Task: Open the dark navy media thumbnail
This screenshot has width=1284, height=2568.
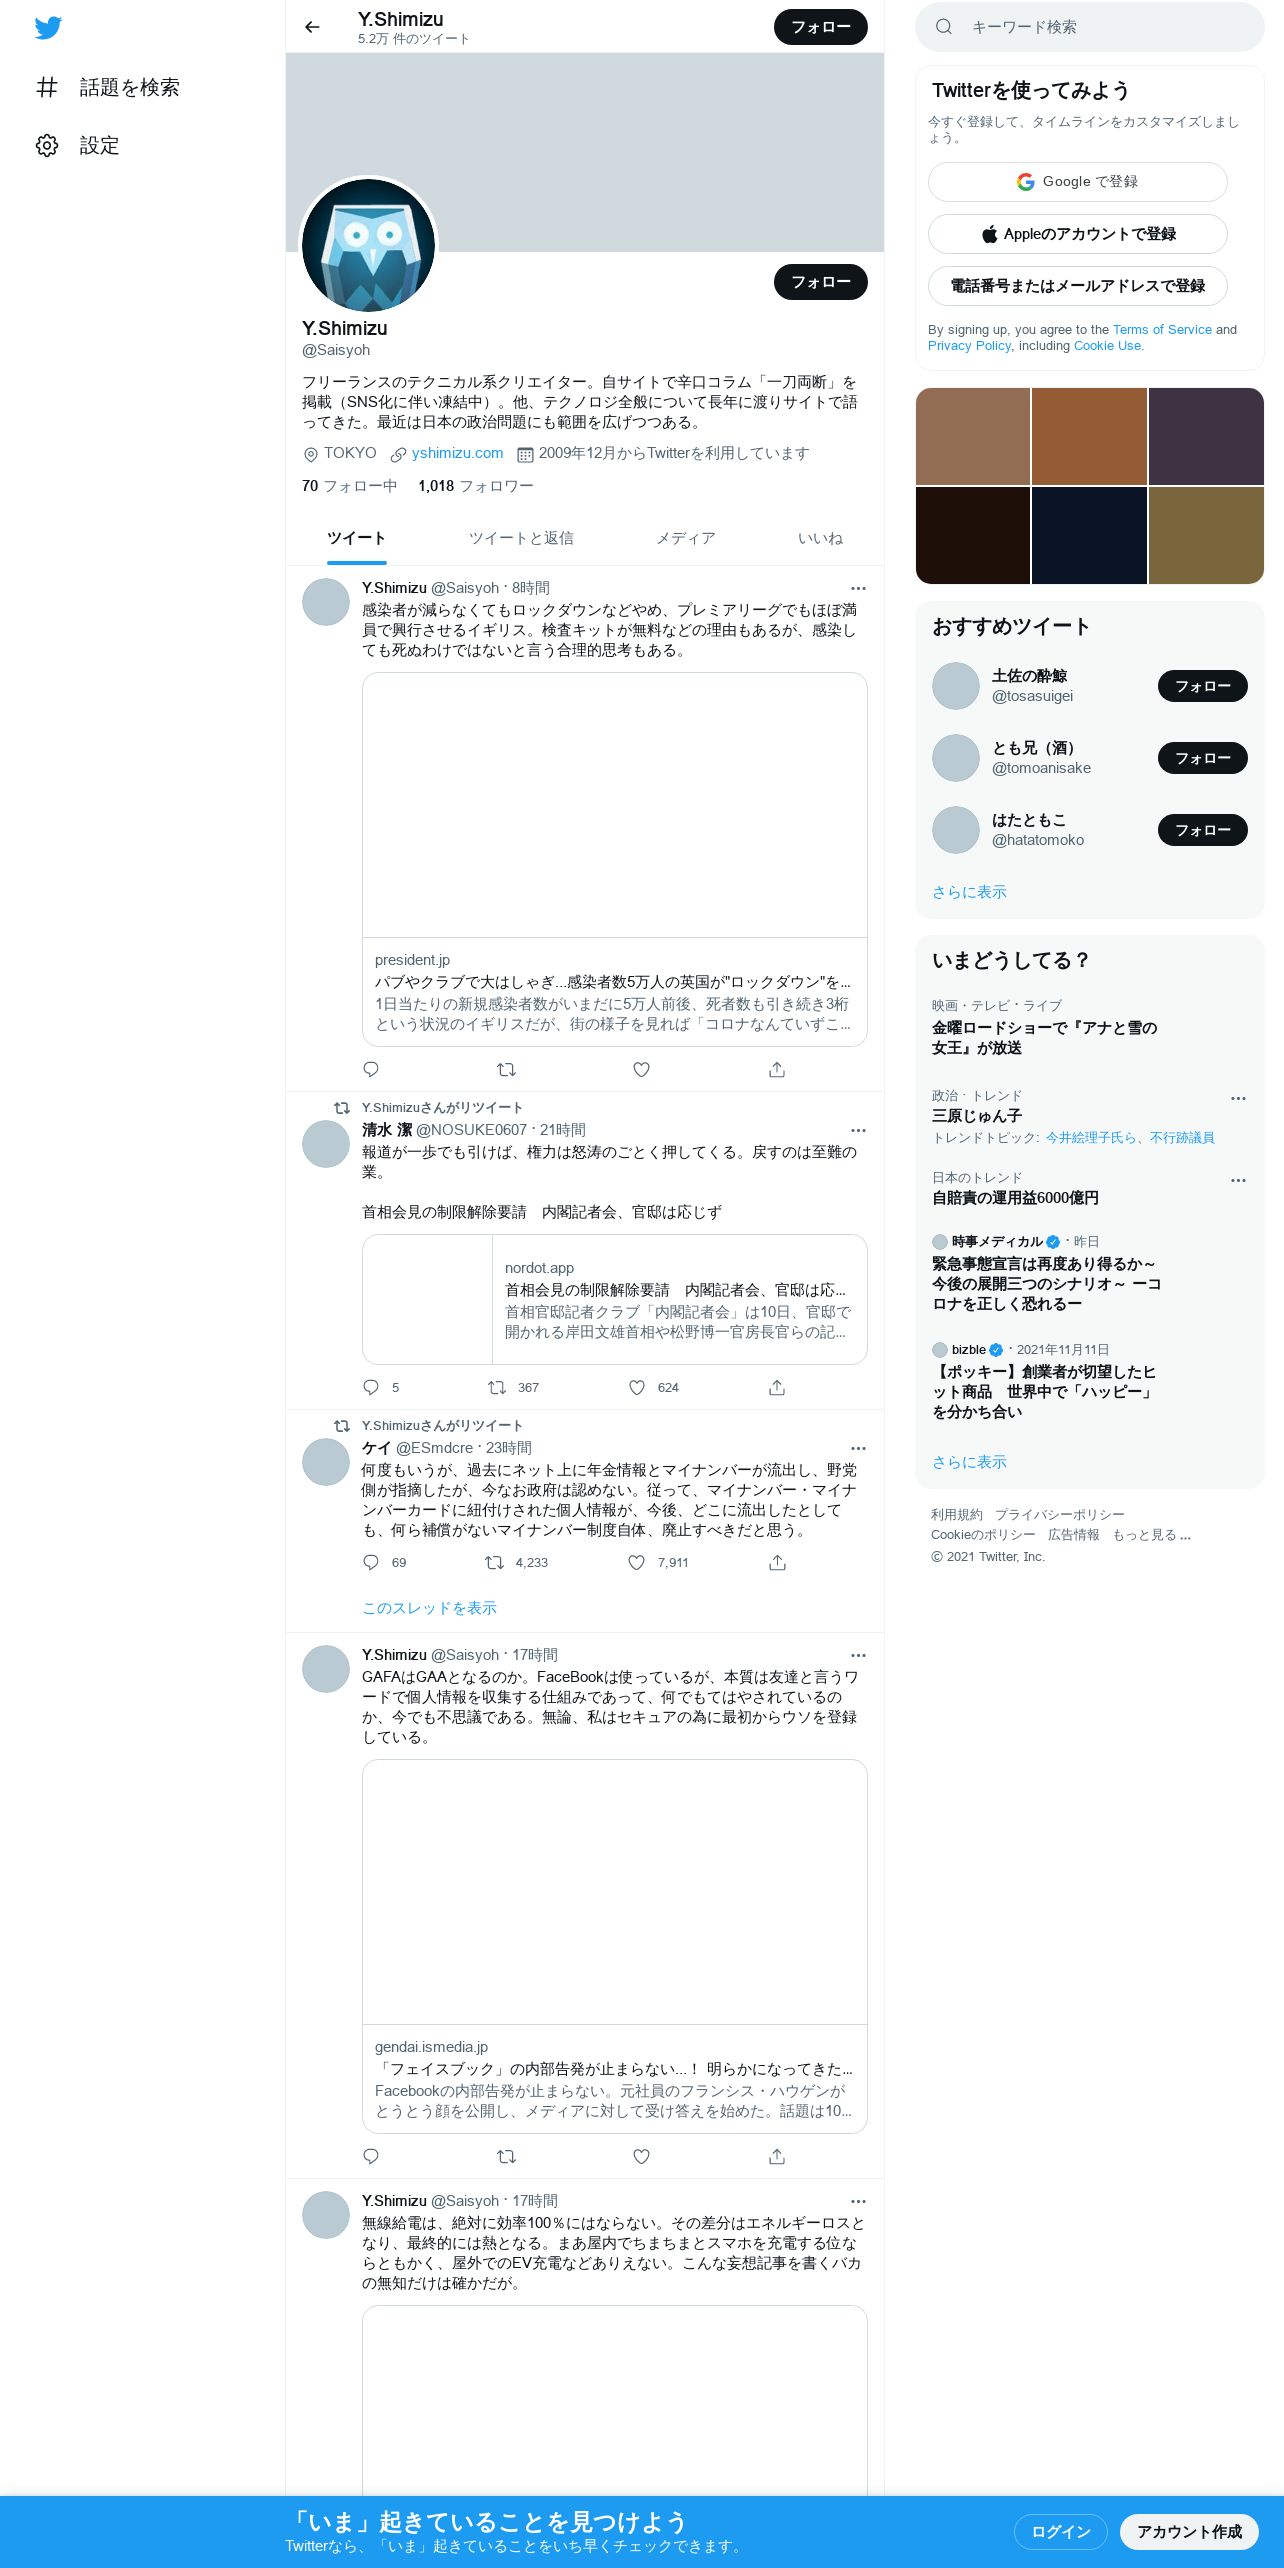Action: pos(1089,535)
